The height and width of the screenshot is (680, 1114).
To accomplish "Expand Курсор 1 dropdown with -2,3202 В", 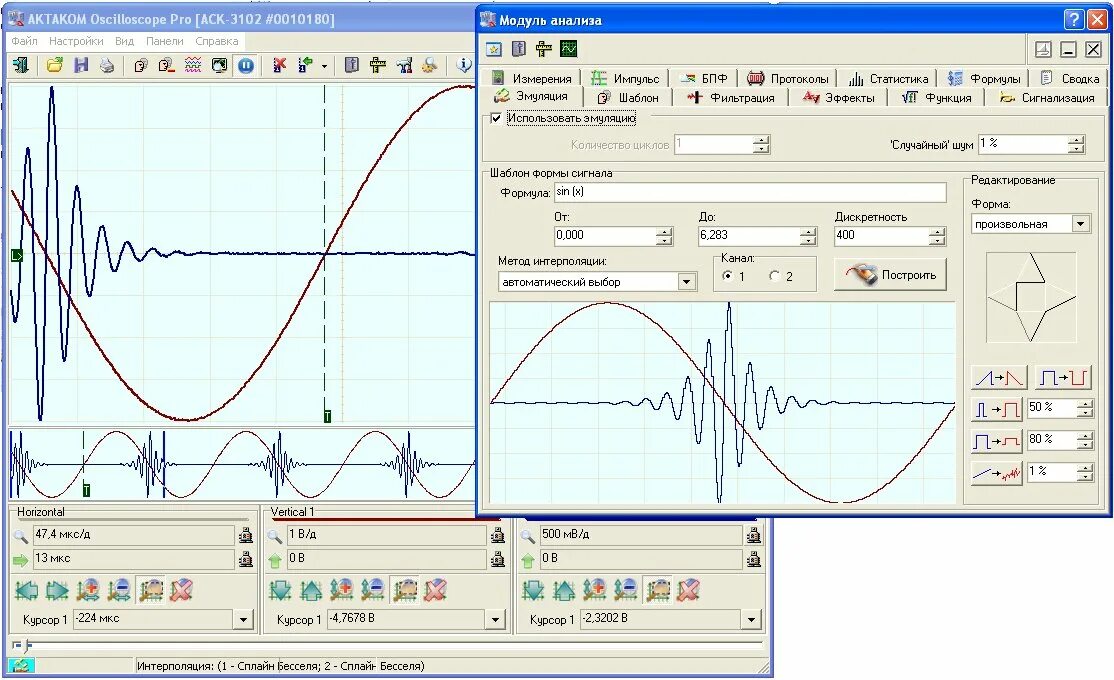I will click(751, 620).
